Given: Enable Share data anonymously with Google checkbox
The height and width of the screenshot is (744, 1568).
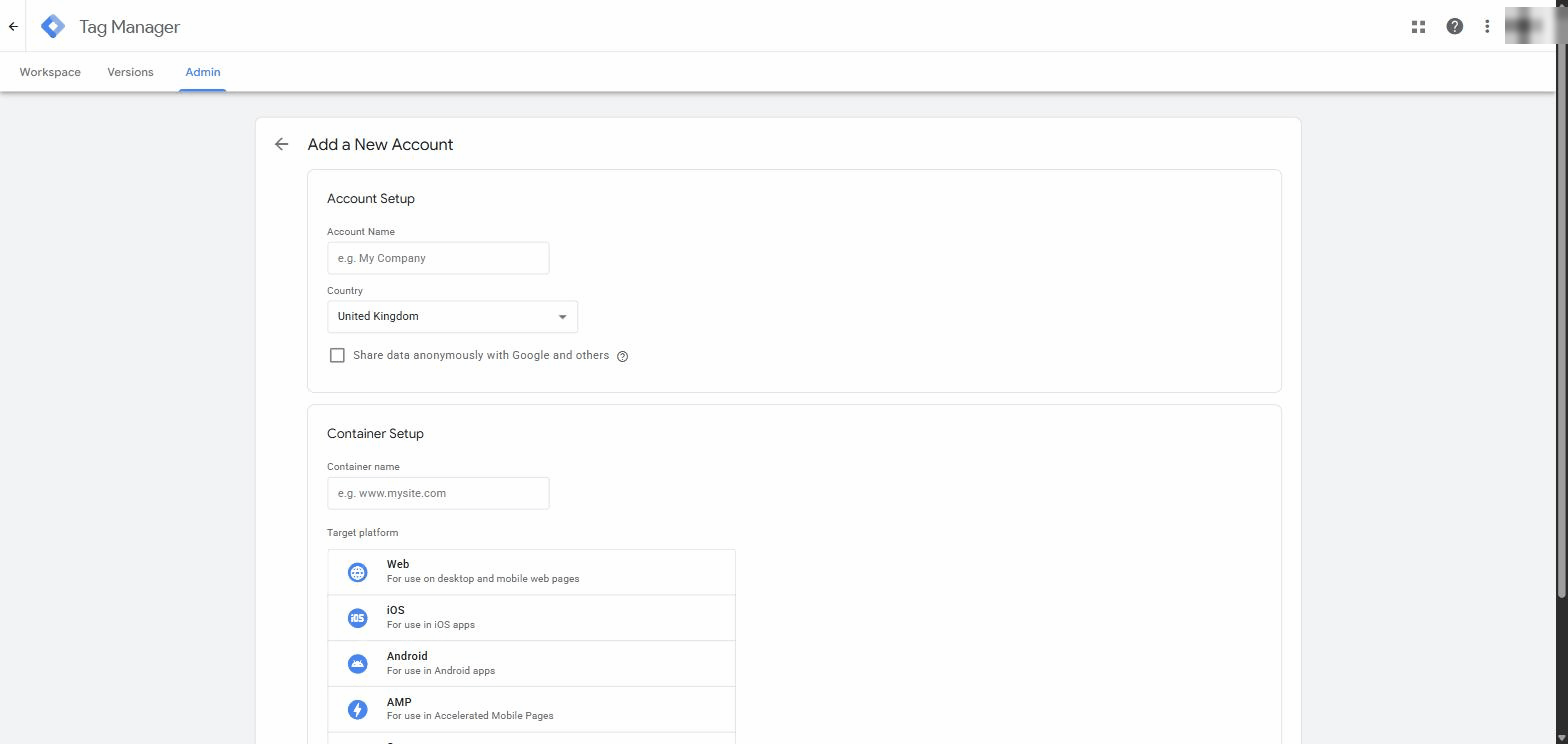Looking at the screenshot, I should click(x=337, y=355).
